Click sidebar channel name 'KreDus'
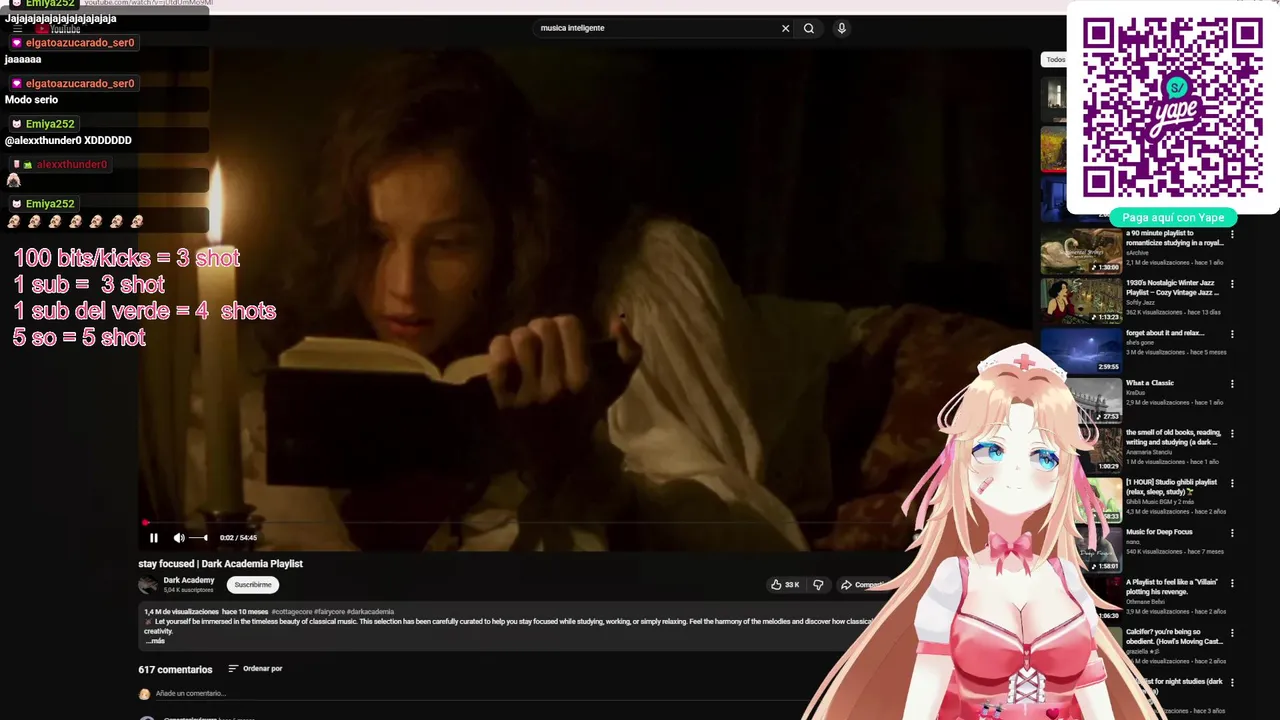This screenshot has width=1280, height=720. (1135, 392)
